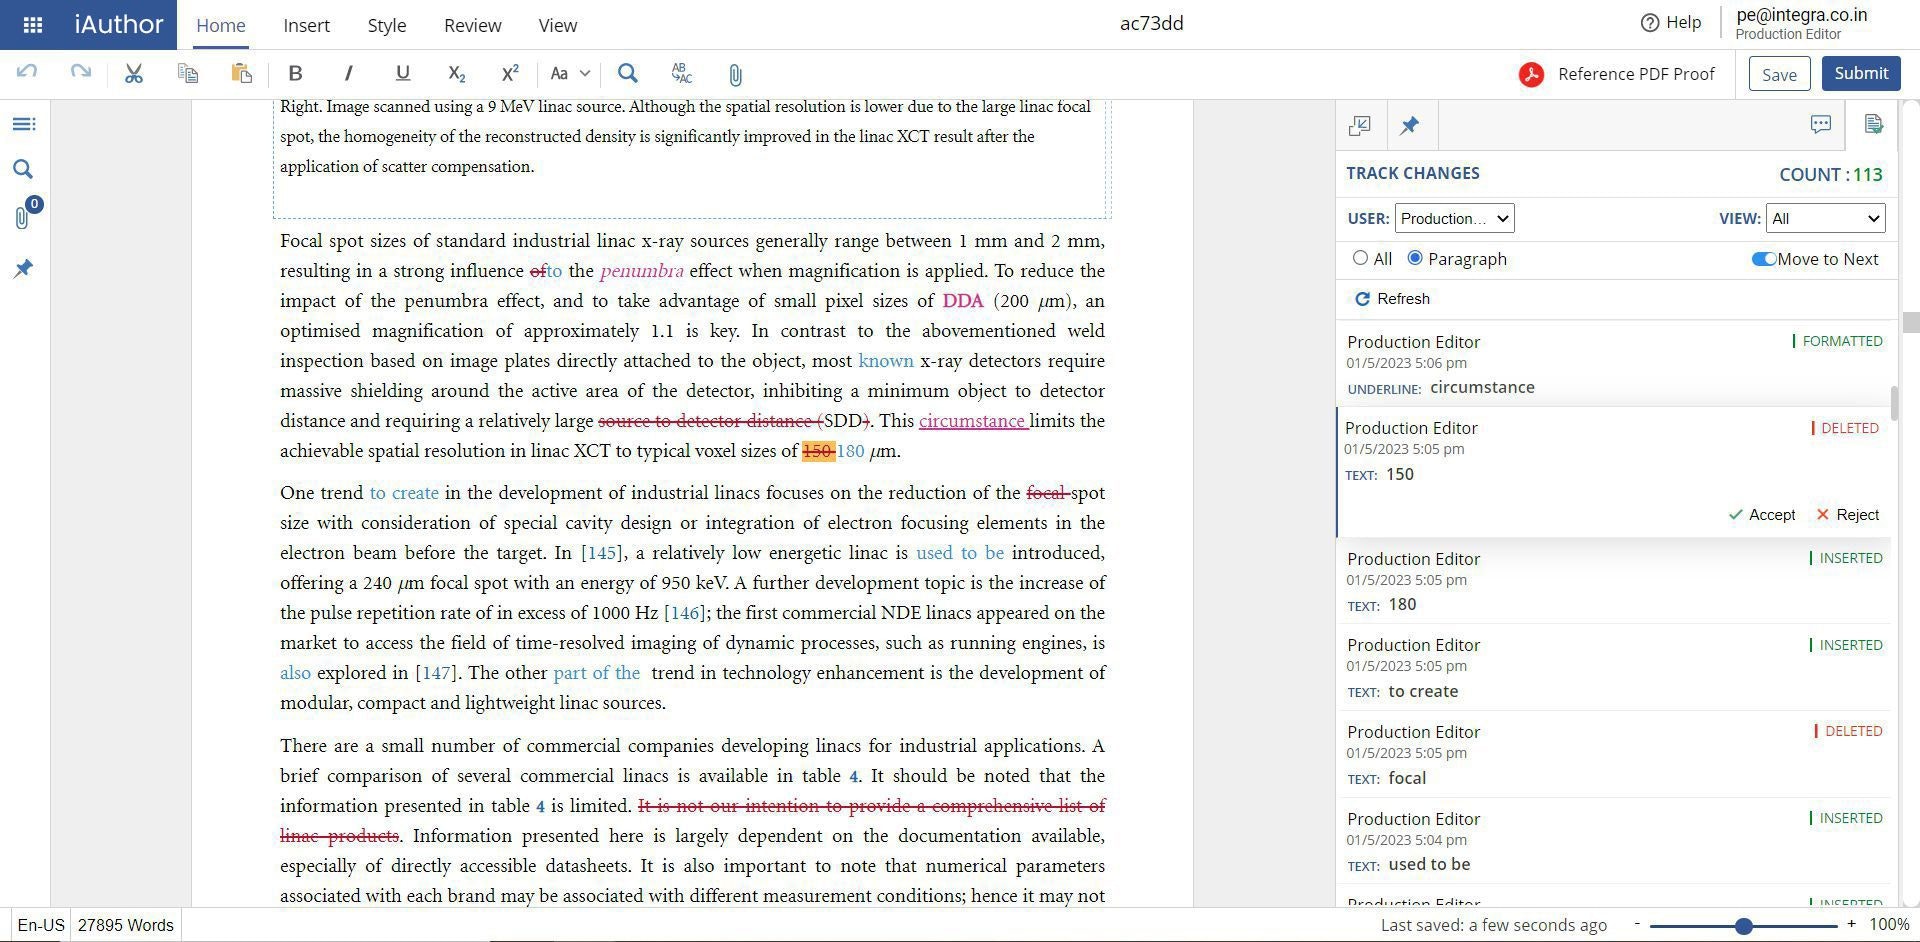Toggle Underline formatting
The width and height of the screenshot is (1920, 942).
click(403, 73)
